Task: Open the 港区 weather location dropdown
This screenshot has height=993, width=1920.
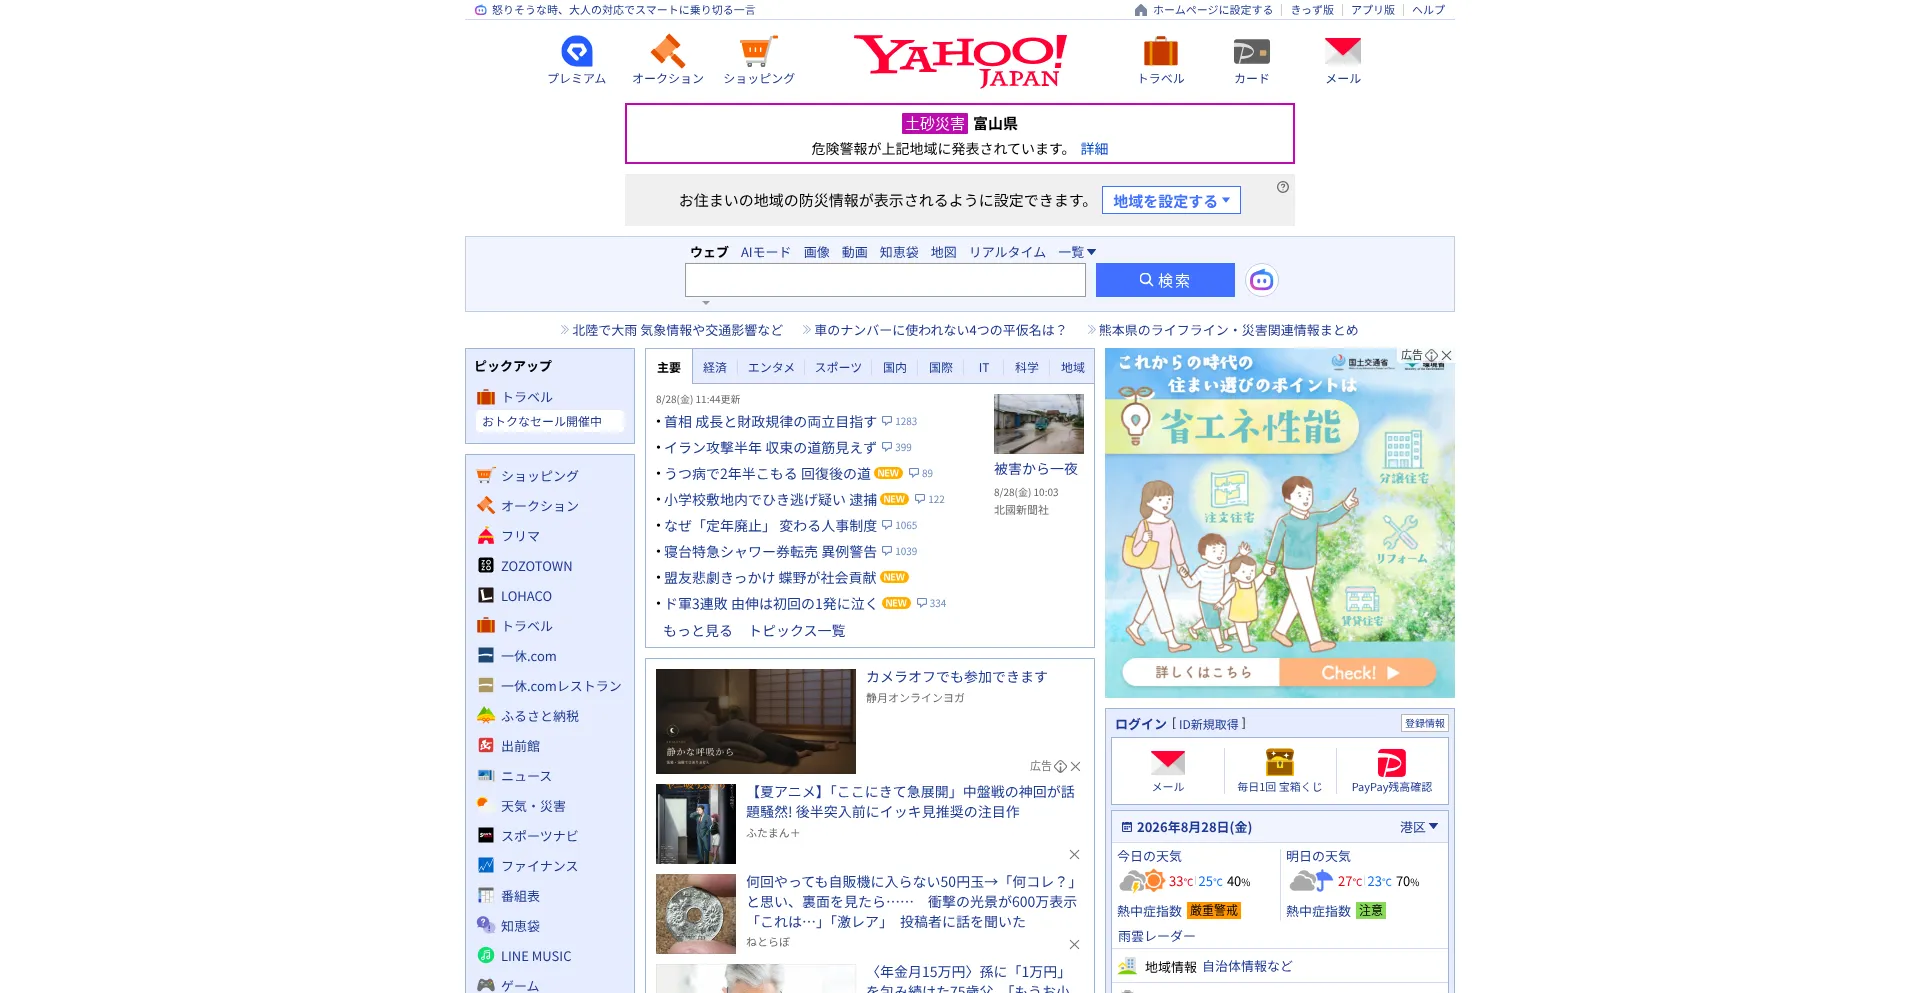Action: point(1419,827)
